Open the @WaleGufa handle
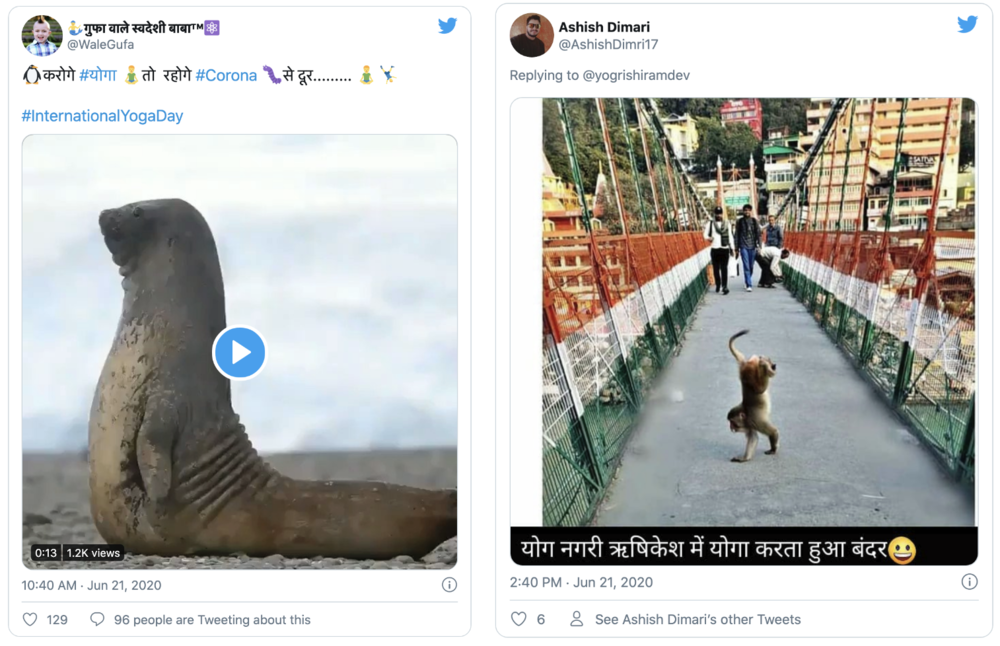This screenshot has height=646, width=1000. pos(100,45)
